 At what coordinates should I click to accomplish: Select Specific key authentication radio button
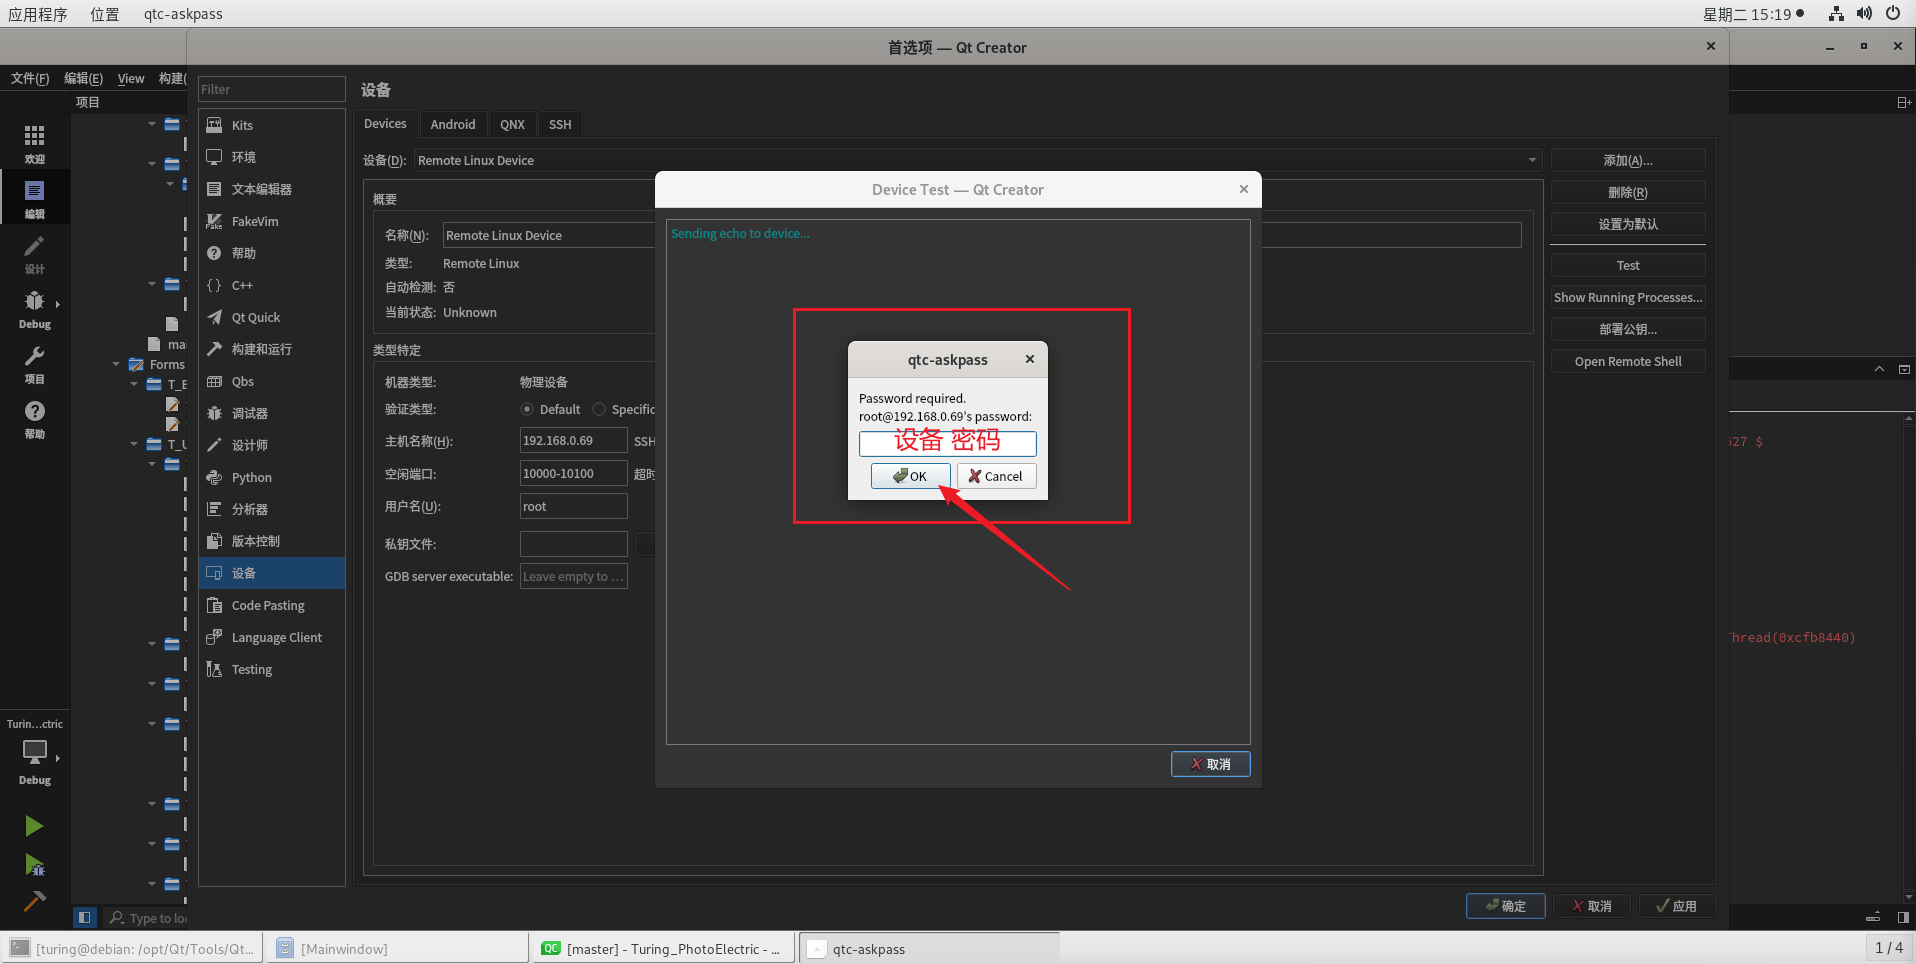point(599,409)
